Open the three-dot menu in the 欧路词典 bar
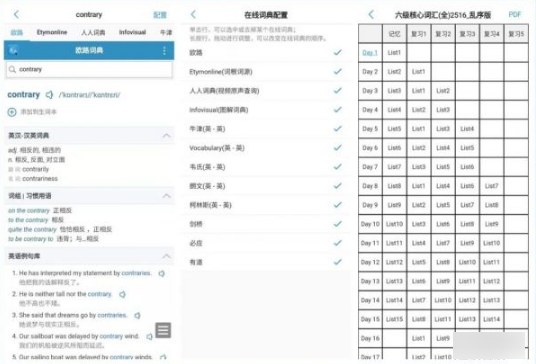536x364 pixels. tap(164, 51)
